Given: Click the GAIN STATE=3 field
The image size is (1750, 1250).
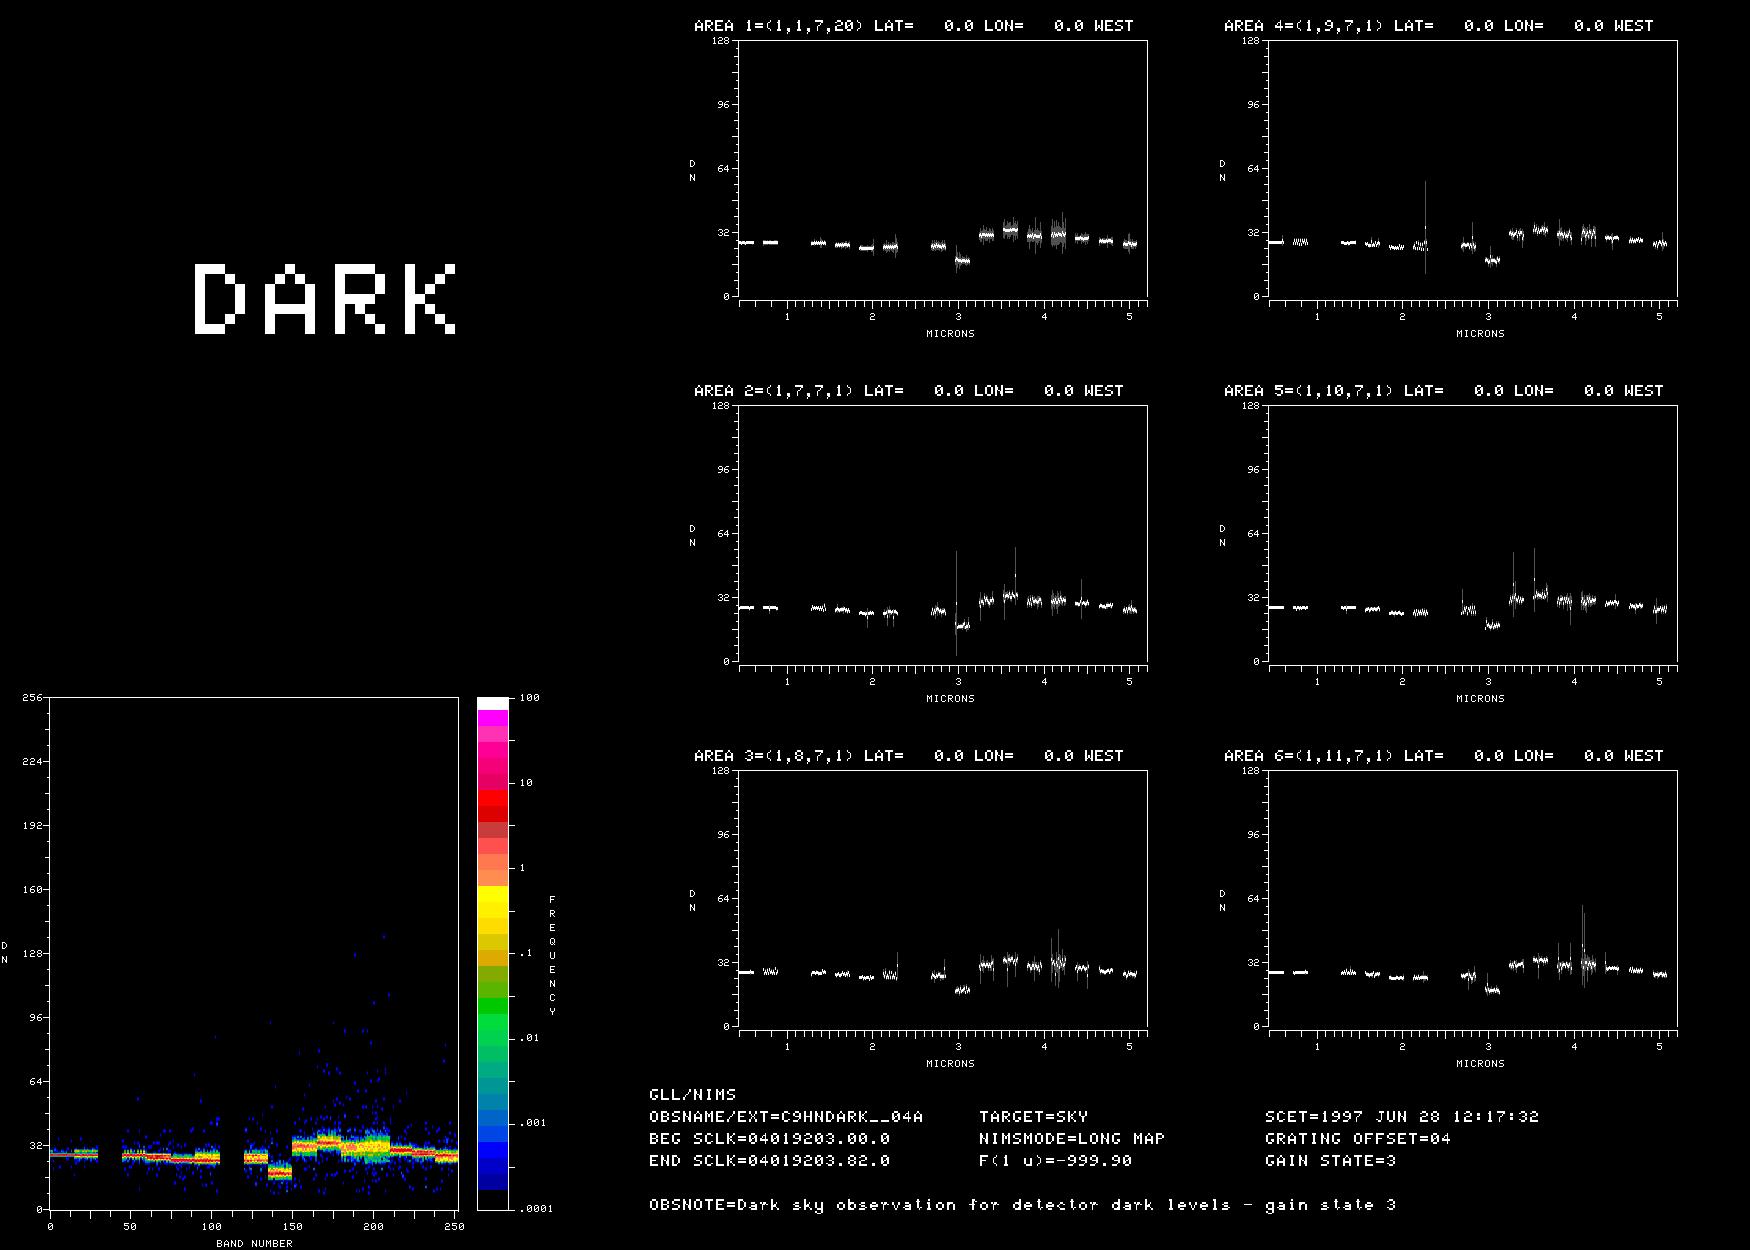Looking at the screenshot, I should click(x=1330, y=1161).
